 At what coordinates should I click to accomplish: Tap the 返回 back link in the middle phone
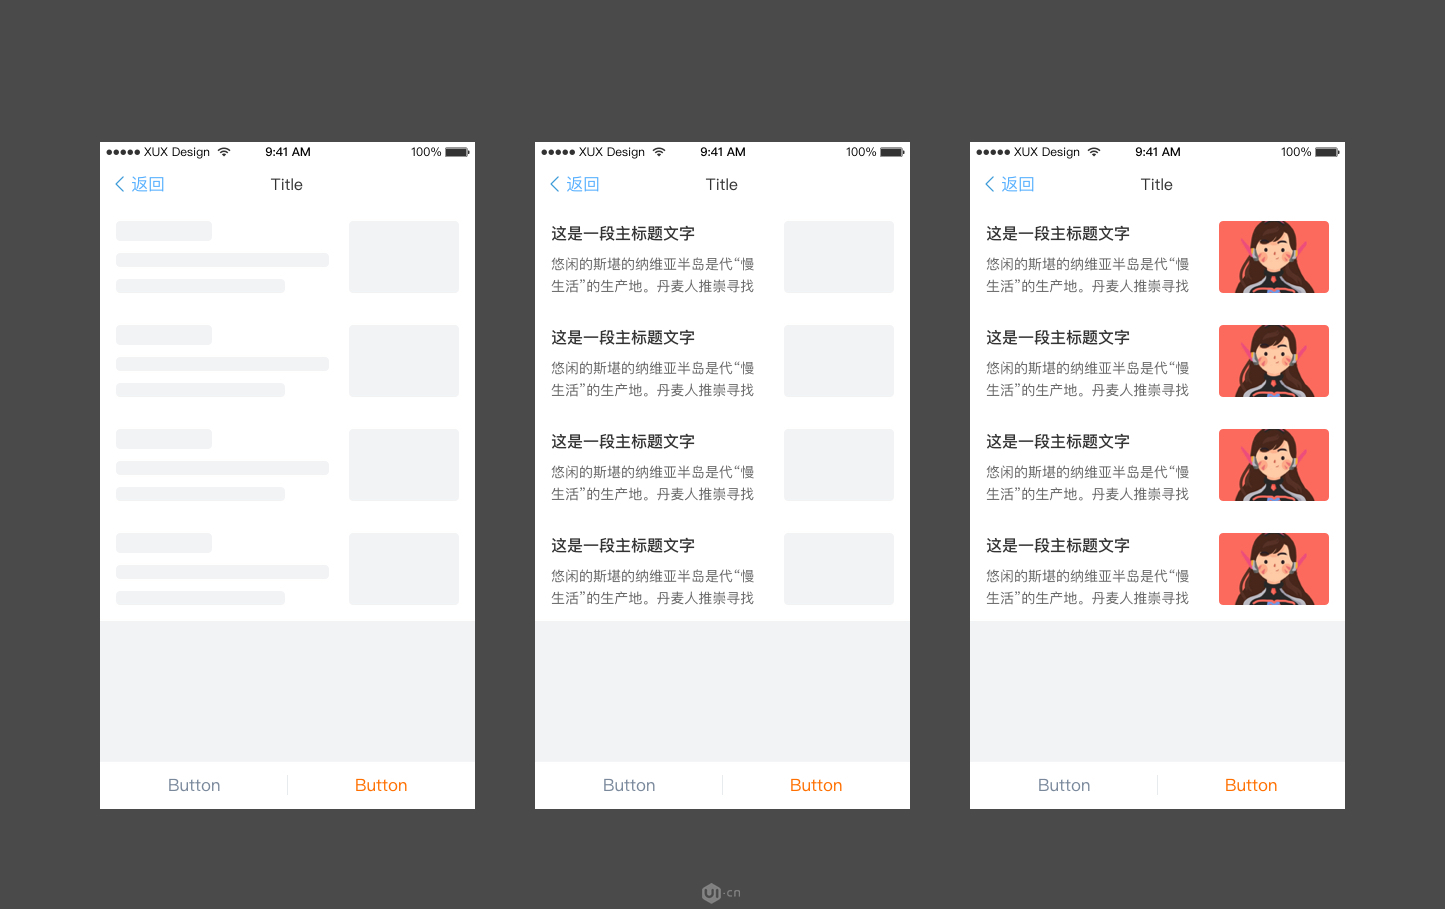(575, 184)
